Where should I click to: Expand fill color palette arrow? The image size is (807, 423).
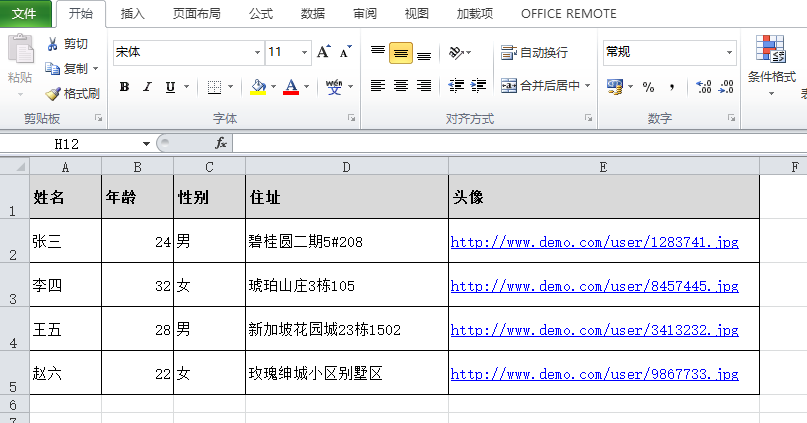273,87
